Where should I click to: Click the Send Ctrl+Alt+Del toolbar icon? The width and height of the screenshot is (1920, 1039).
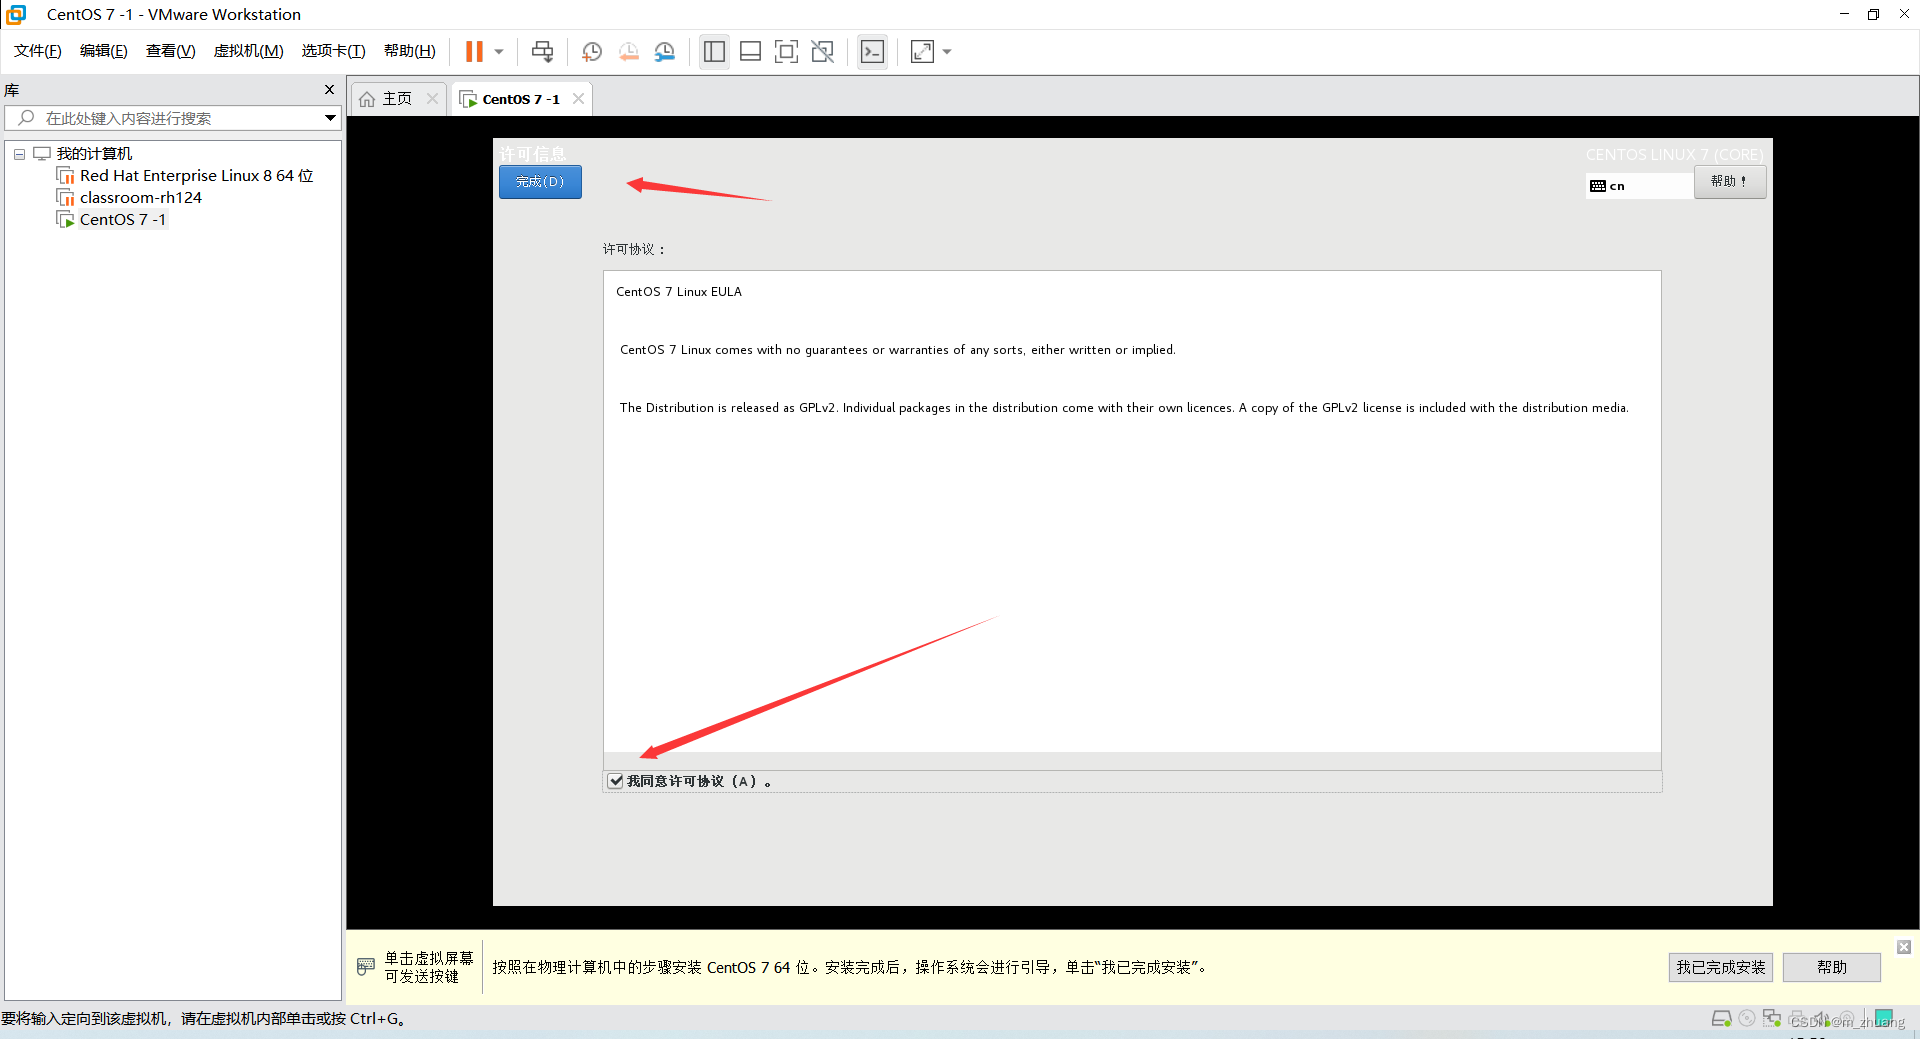click(x=542, y=51)
